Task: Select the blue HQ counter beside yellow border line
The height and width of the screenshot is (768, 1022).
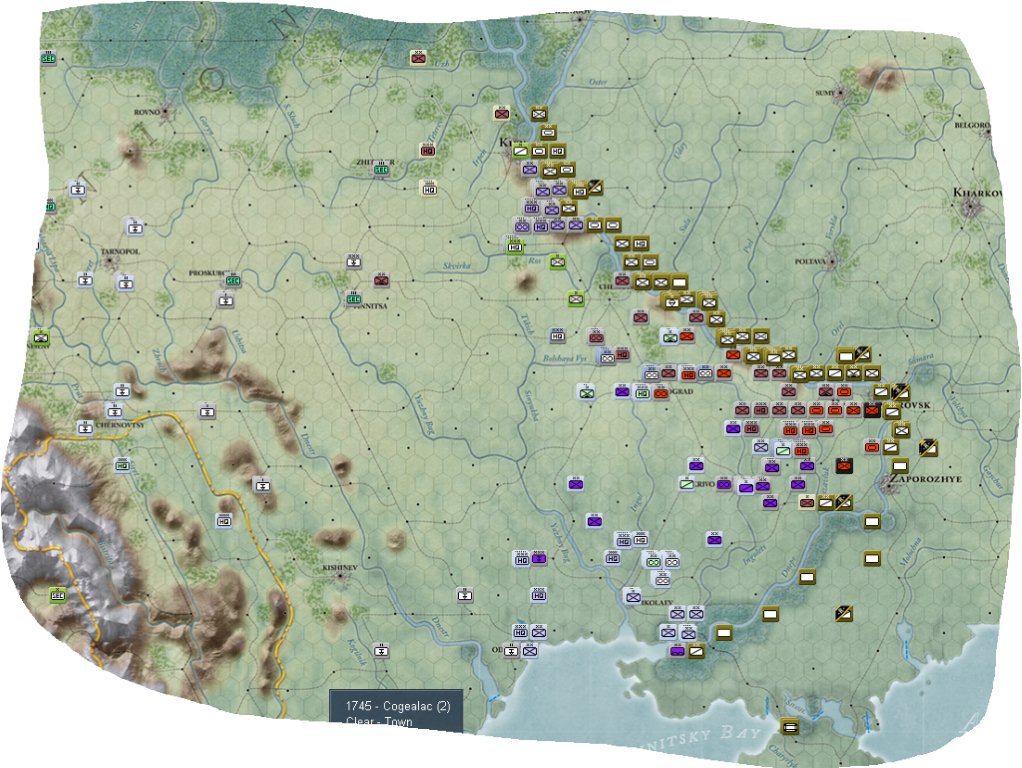Action: 224,520
